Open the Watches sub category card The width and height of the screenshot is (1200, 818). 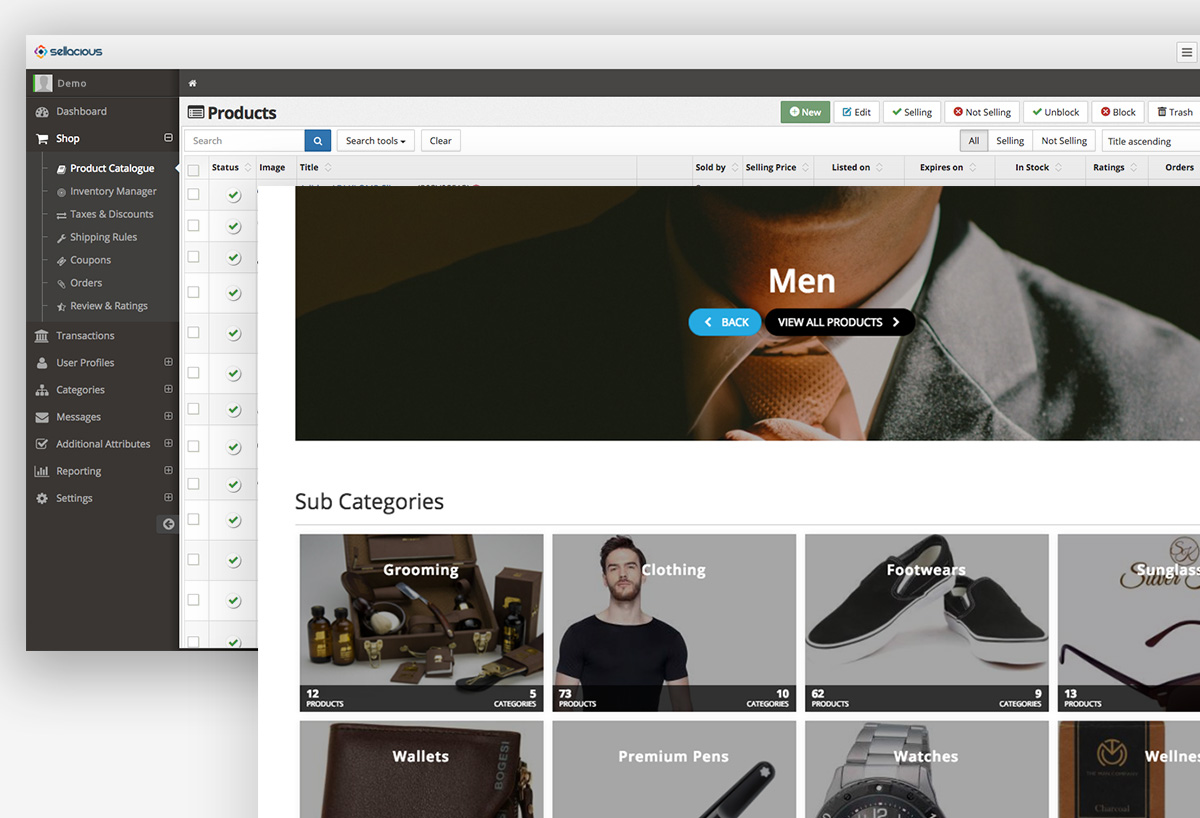pyautogui.click(x=927, y=770)
